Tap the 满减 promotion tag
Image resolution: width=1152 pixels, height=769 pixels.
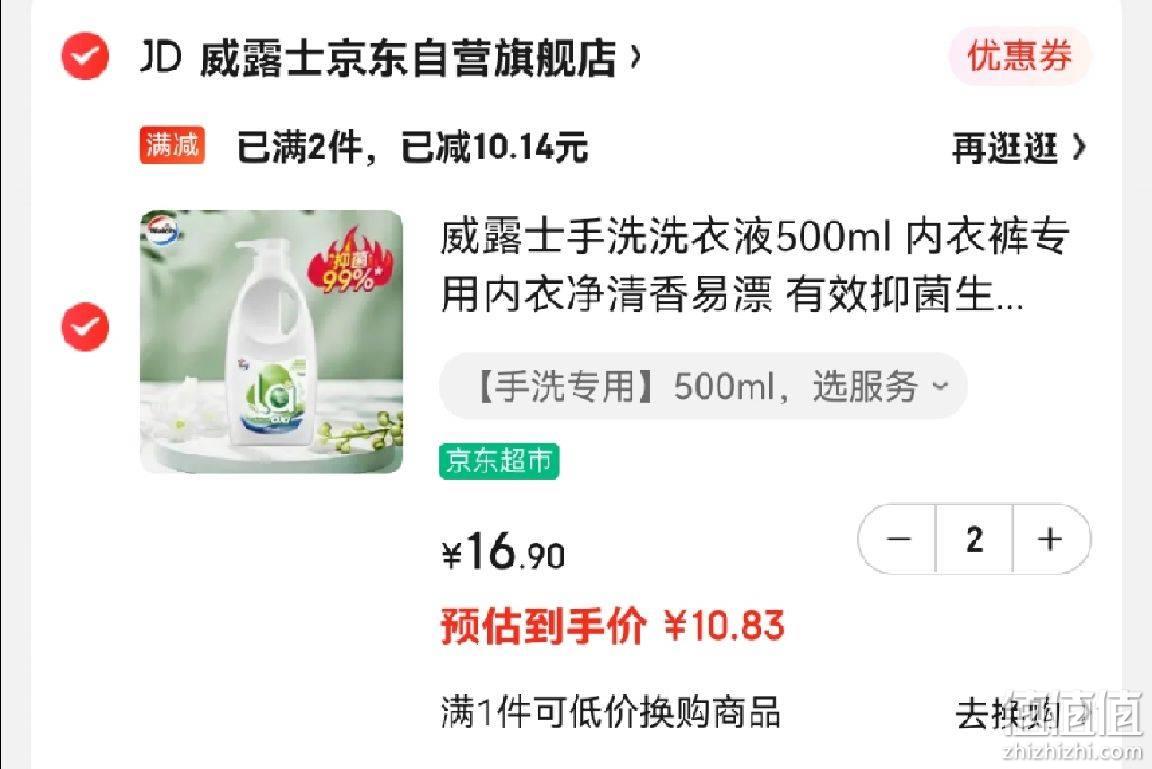(x=172, y=145)
